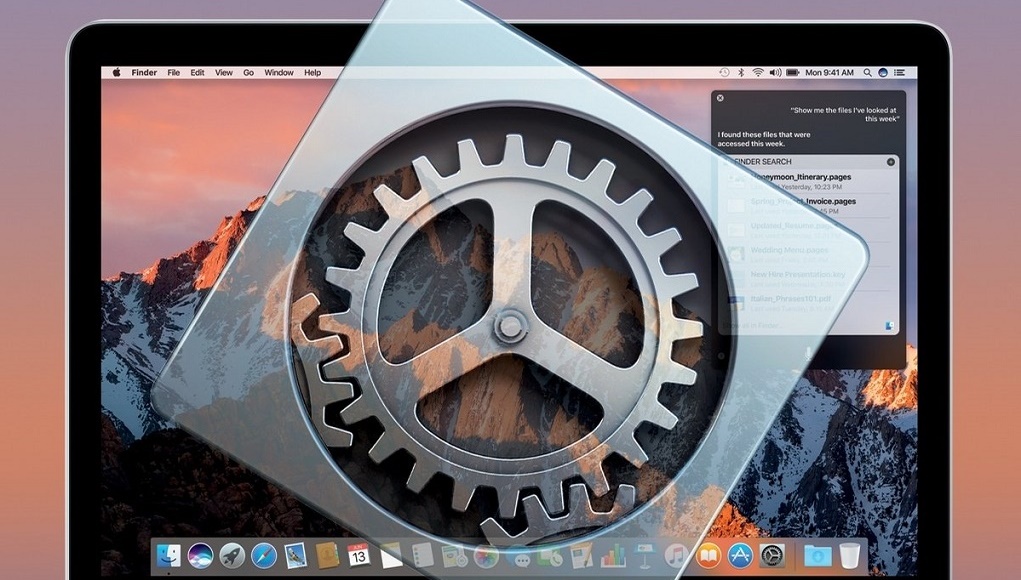Click Bluetooth icon in menu bar
This screenshot has width=1021, height=580.
pos(741,72)
